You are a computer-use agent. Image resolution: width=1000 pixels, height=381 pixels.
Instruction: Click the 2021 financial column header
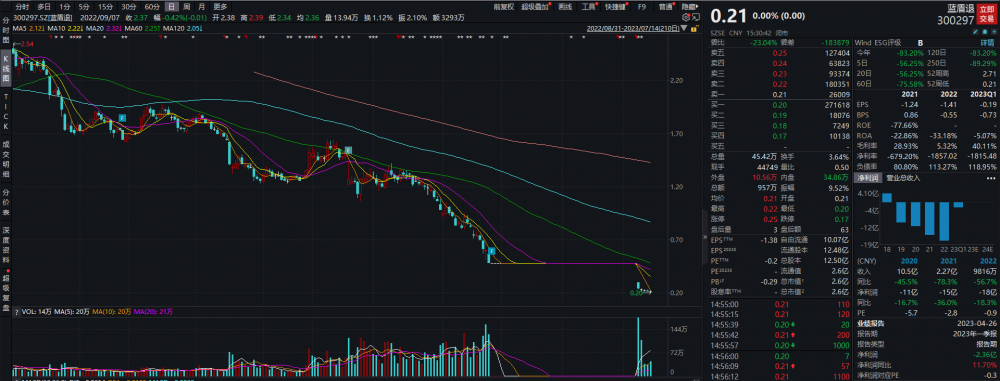click(x=909, y=93)
